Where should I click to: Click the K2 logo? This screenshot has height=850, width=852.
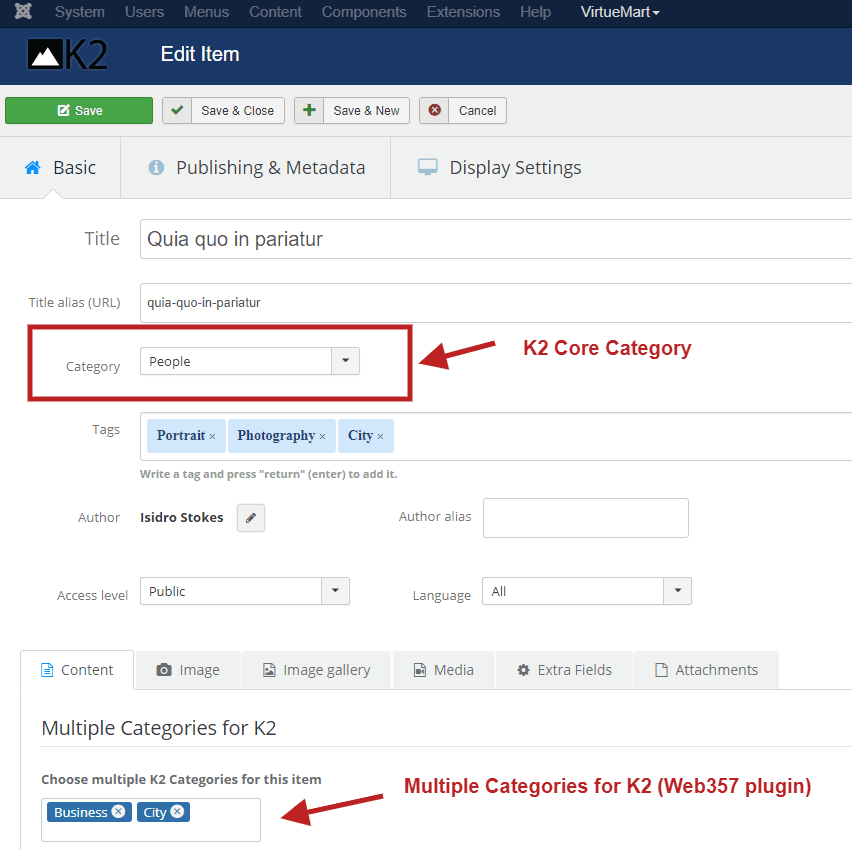tap(67, 54)
